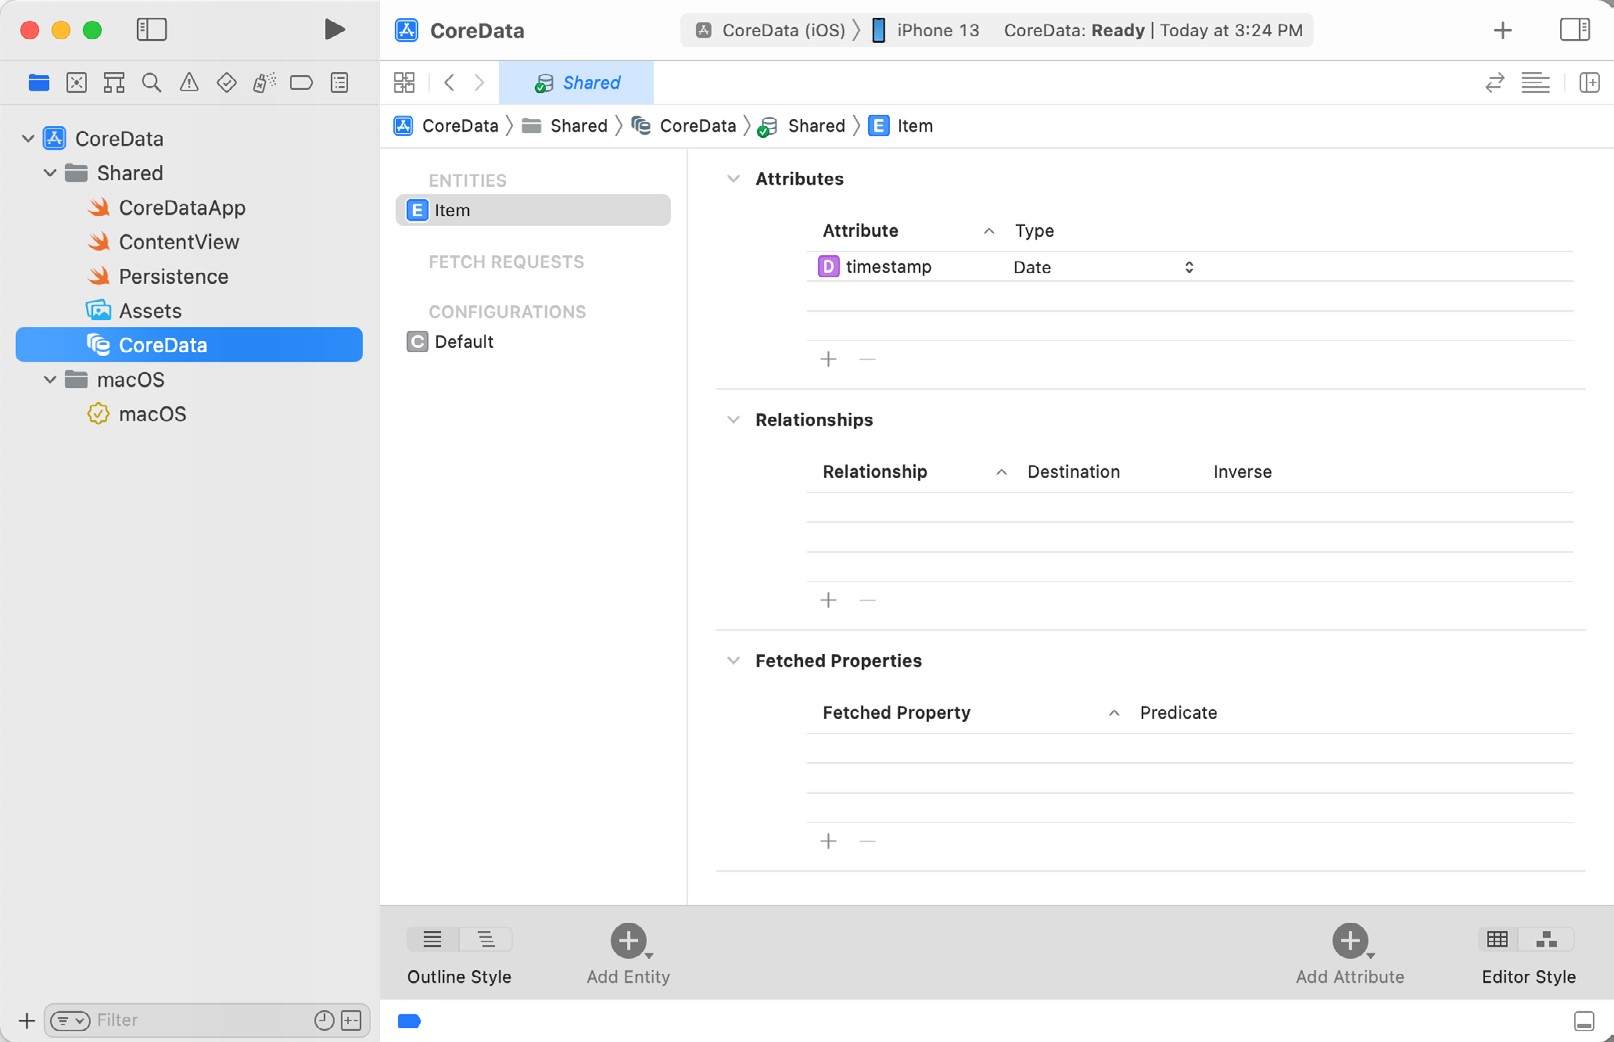1614x1042 pixels.
Task: Toggle the inspectors panel
Action: click(x=1575, y=30)
